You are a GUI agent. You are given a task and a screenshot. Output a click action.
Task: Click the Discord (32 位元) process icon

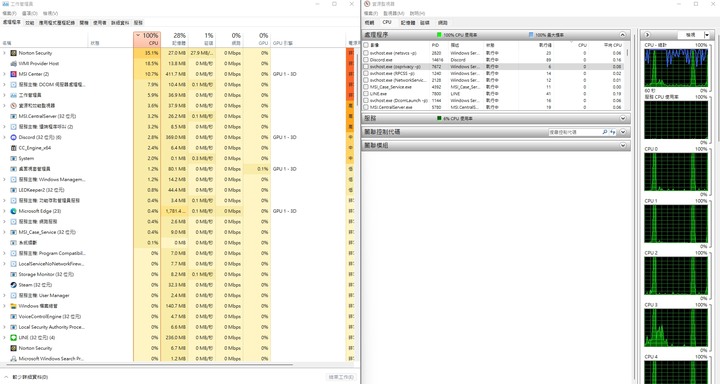click(x=13, y=137)
